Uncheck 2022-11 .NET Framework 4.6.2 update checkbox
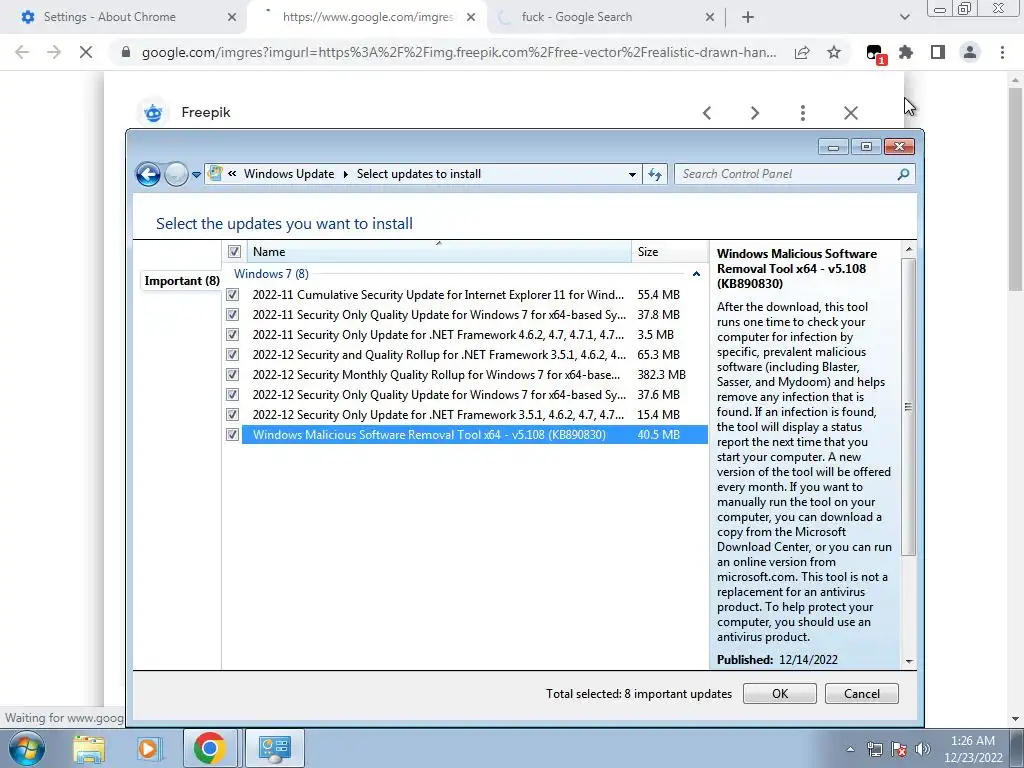1024x768 pixels. pos(232,334)
